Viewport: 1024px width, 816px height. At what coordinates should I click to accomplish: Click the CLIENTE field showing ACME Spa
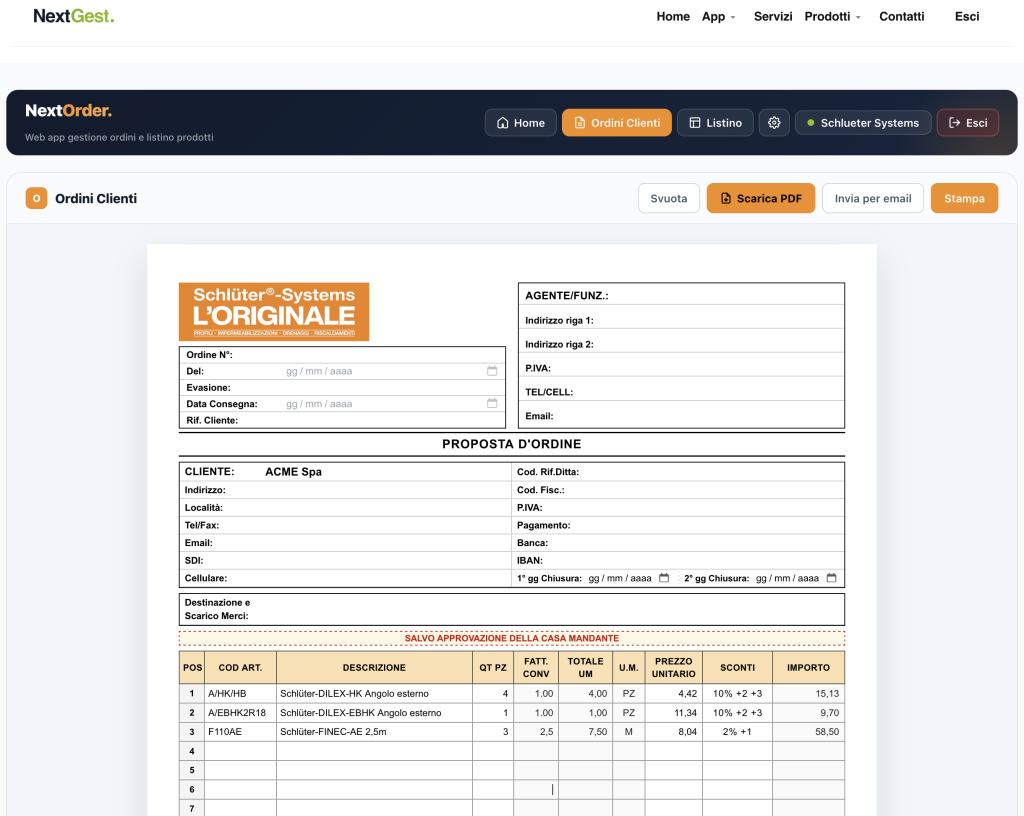click(385, 471)
